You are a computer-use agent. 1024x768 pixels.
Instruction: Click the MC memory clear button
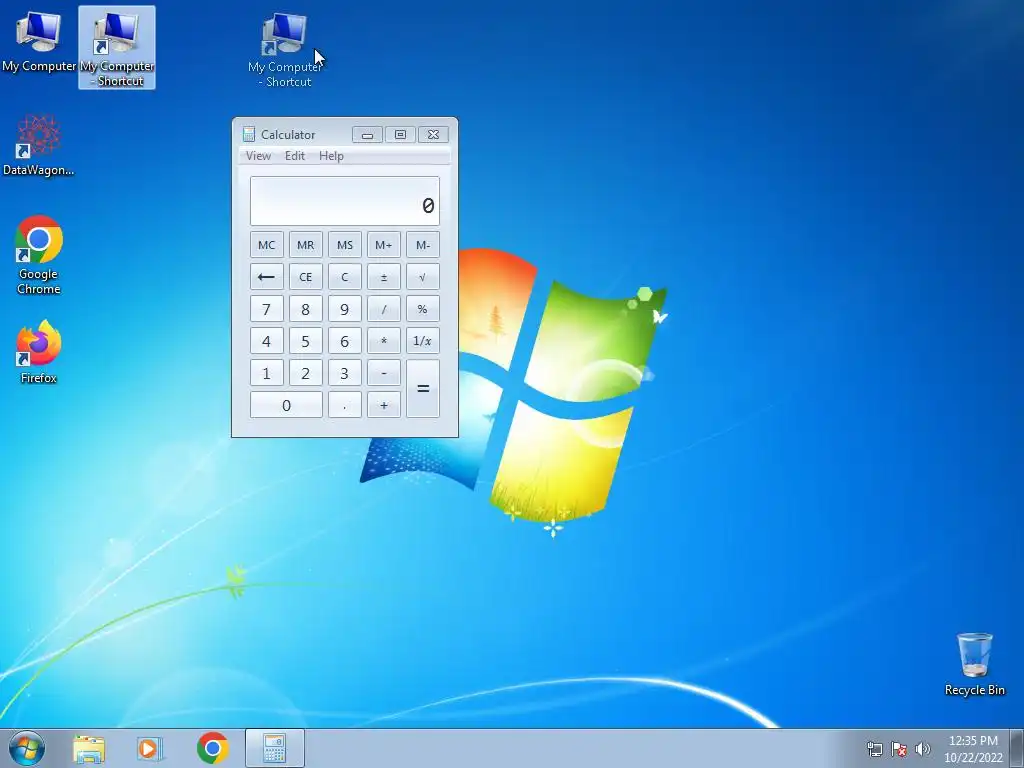266,245
